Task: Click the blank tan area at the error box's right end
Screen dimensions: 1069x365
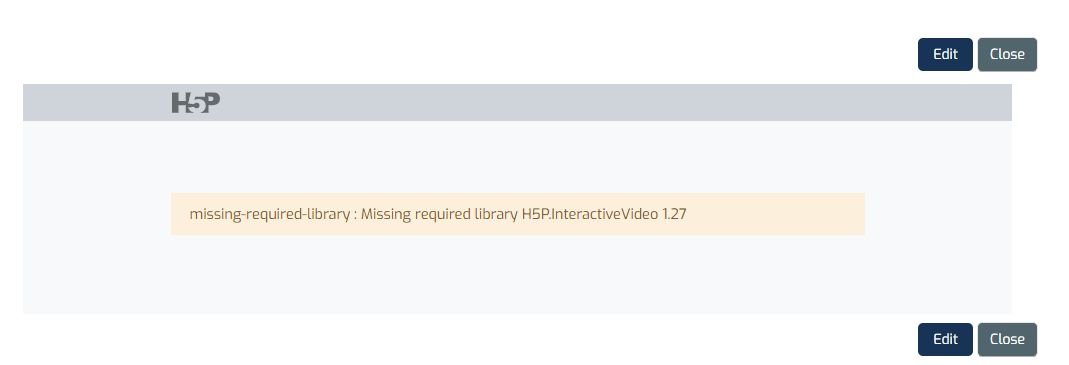Action: tap(775, 214)
